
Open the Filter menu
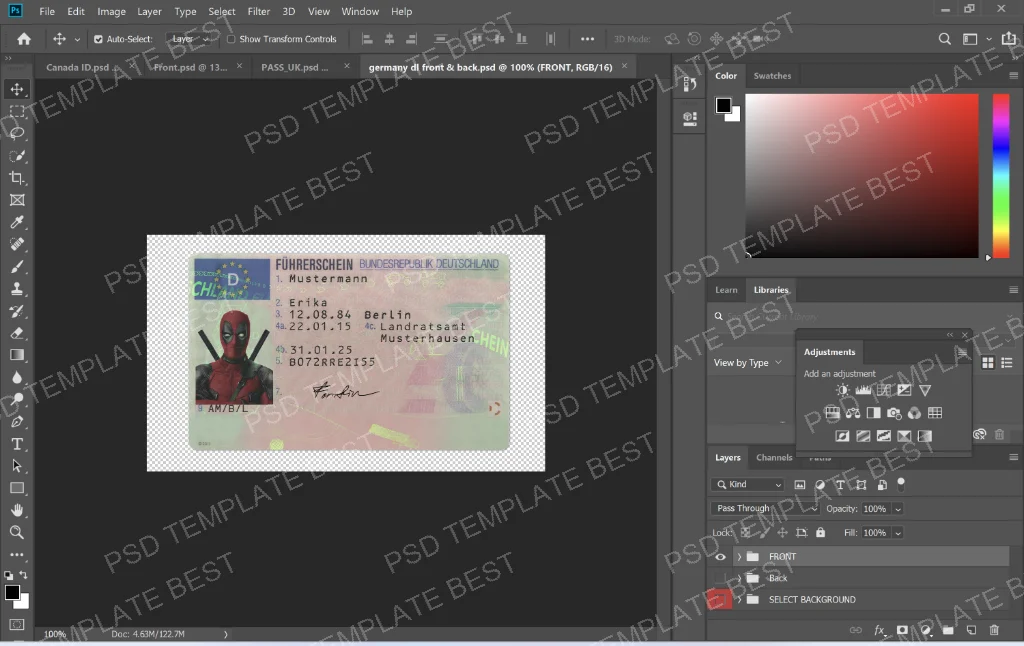(259, 11)
